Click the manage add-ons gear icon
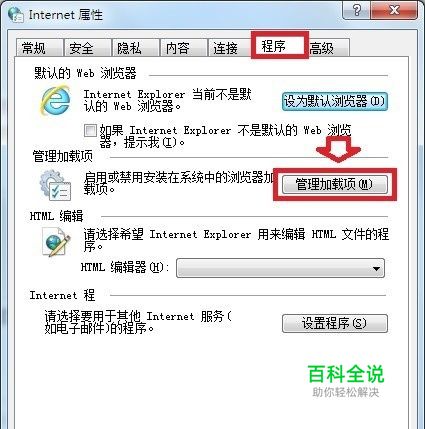The width and height of the screenshot is (425, 429). coord(55,185)
